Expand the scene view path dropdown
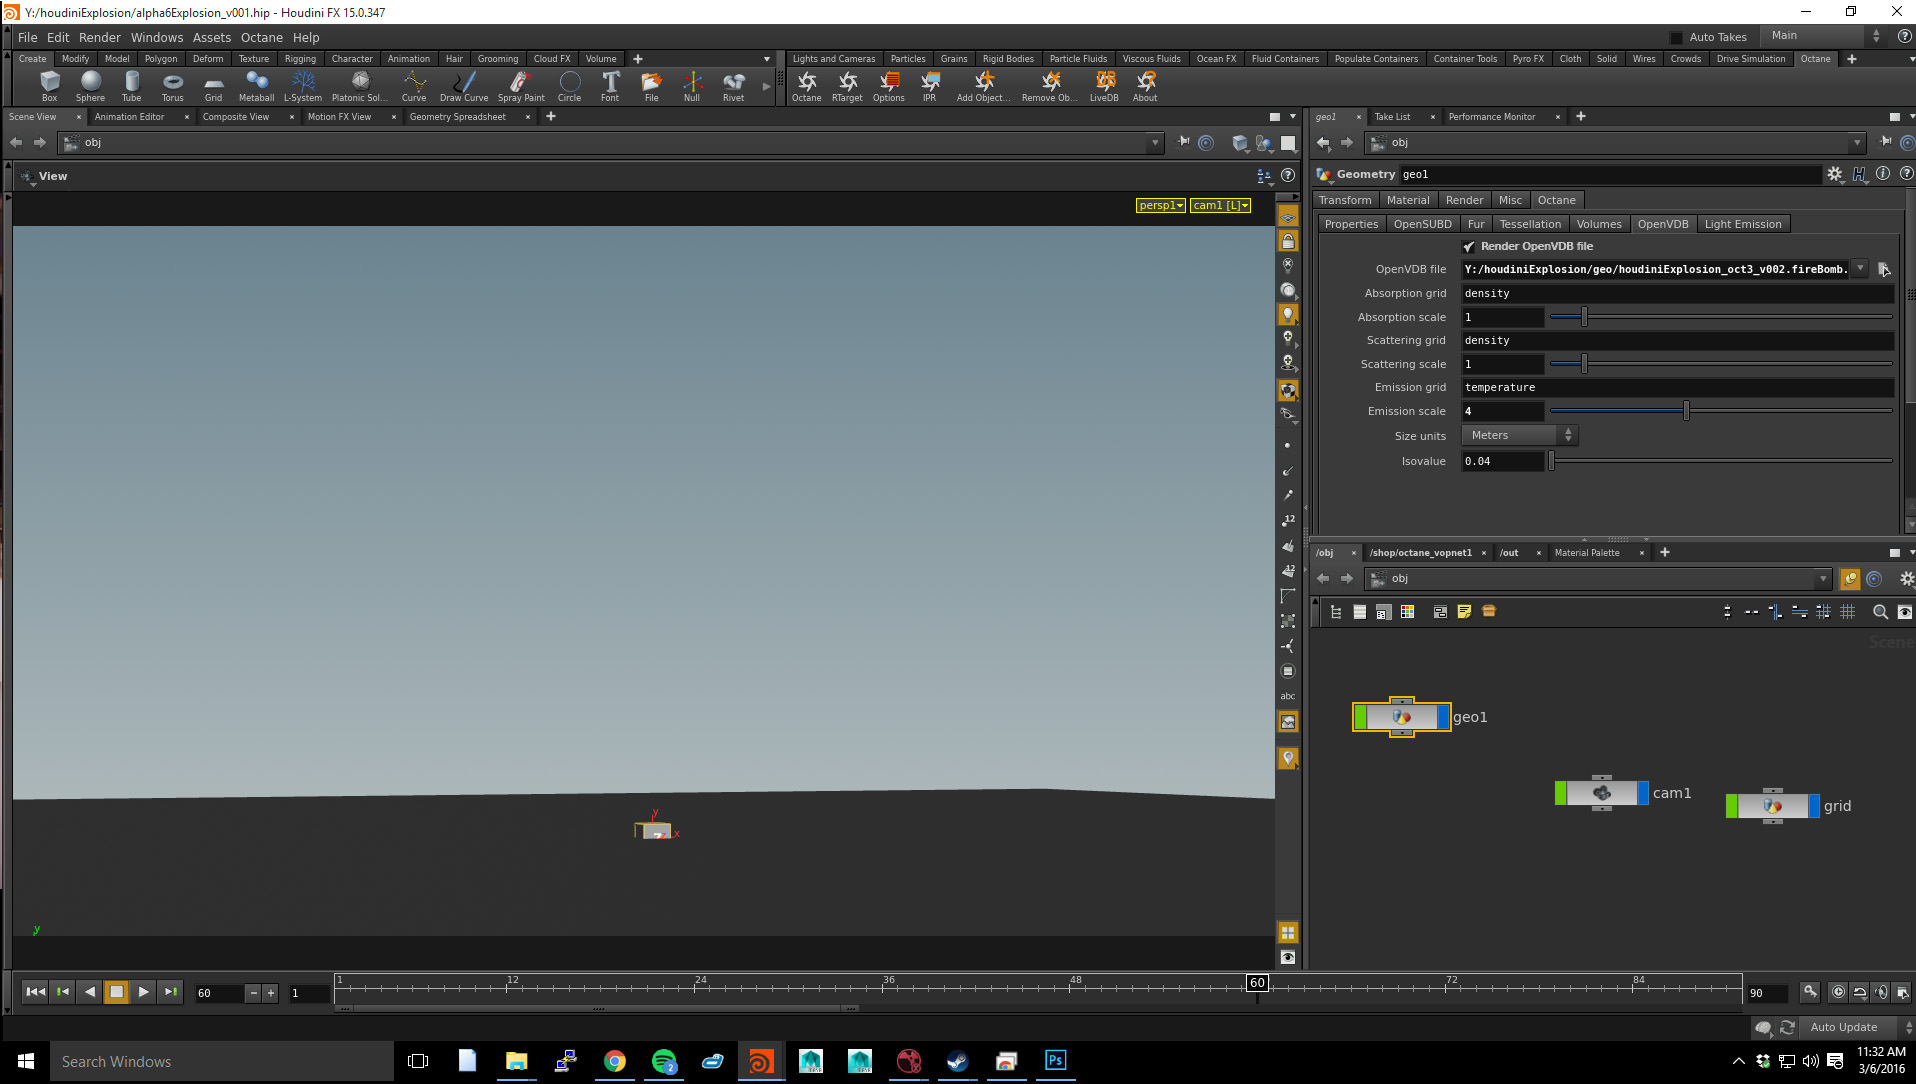Viewport: 1916px width, 1084px height. [x=1155, y=143]
